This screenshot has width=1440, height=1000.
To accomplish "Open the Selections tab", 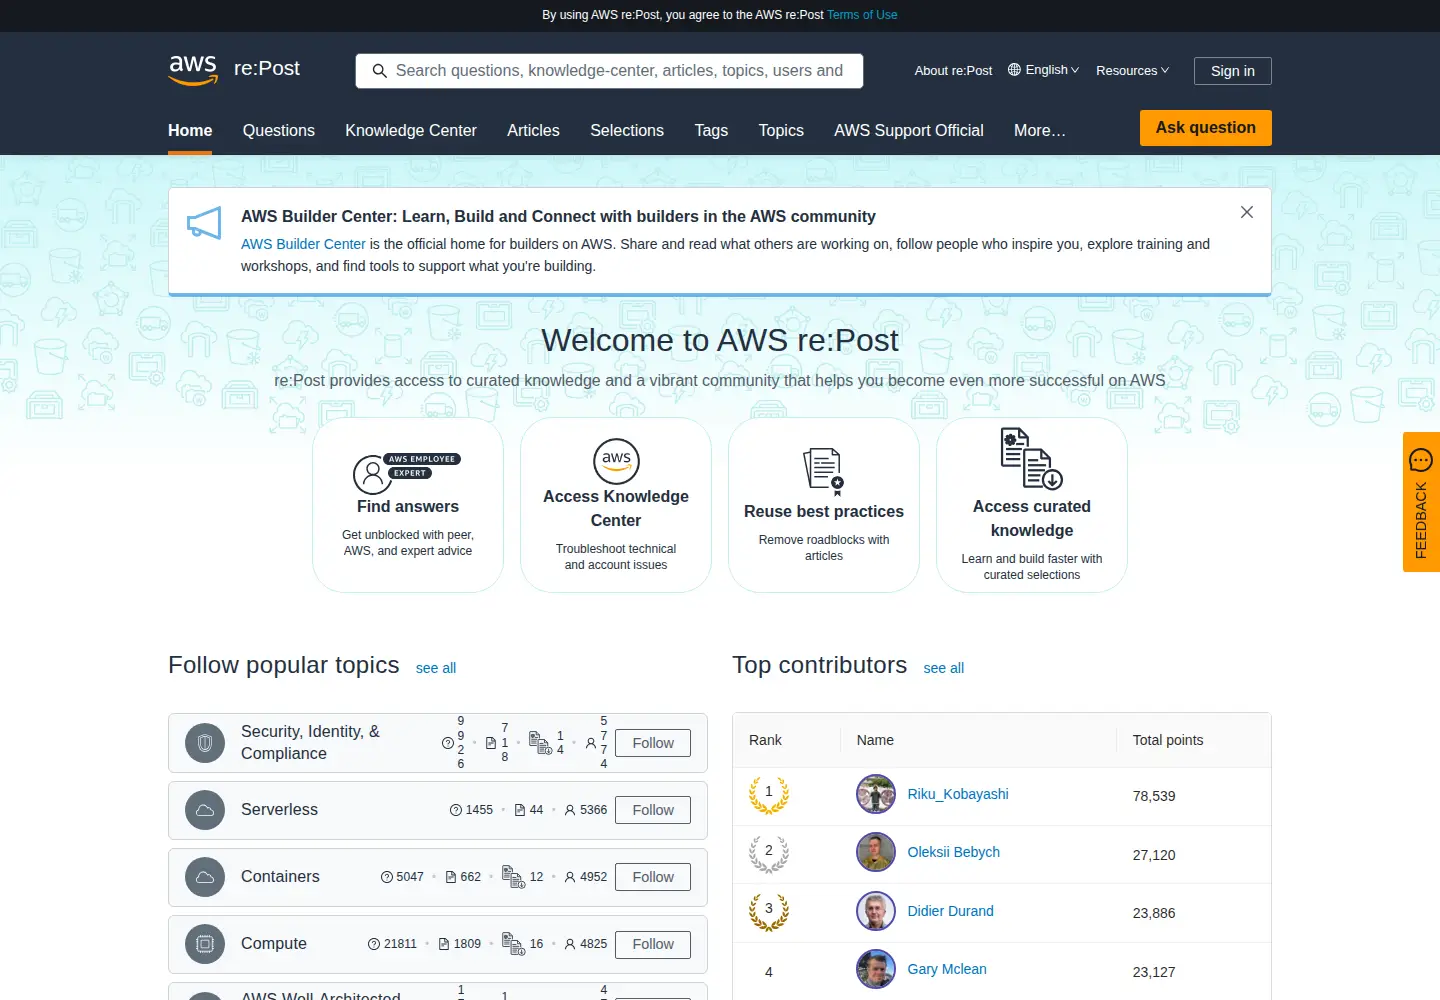I will pyautogui.click(x=627, y=130).
